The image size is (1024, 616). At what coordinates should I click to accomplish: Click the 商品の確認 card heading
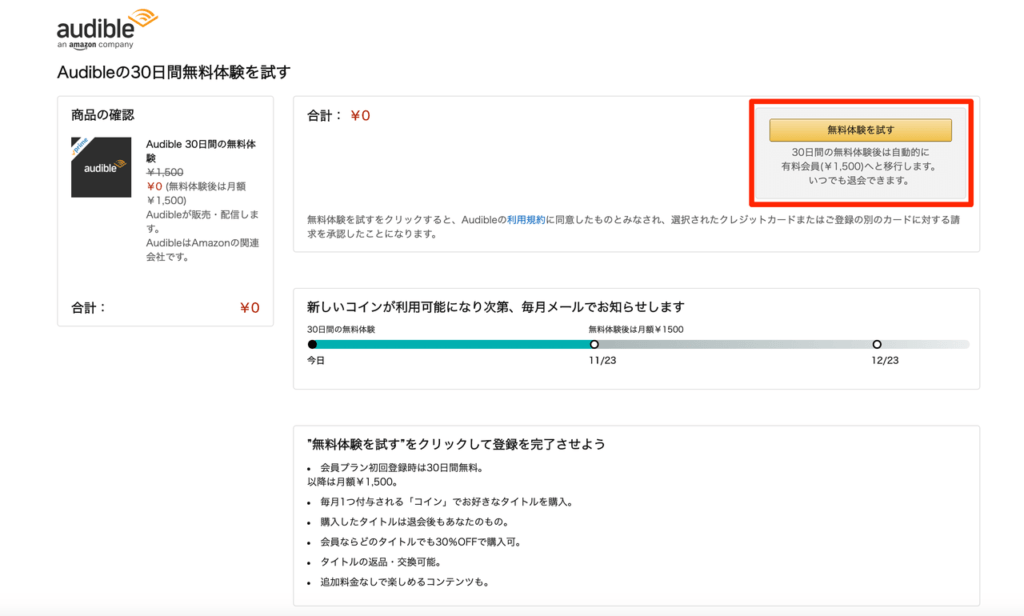click(103, 115)
